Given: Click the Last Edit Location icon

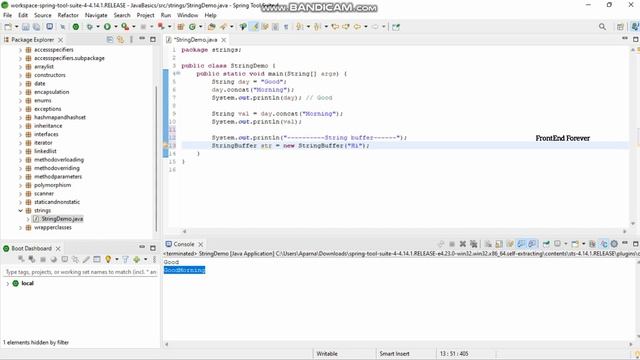Looking at the screenshot, I should point(336,27).
